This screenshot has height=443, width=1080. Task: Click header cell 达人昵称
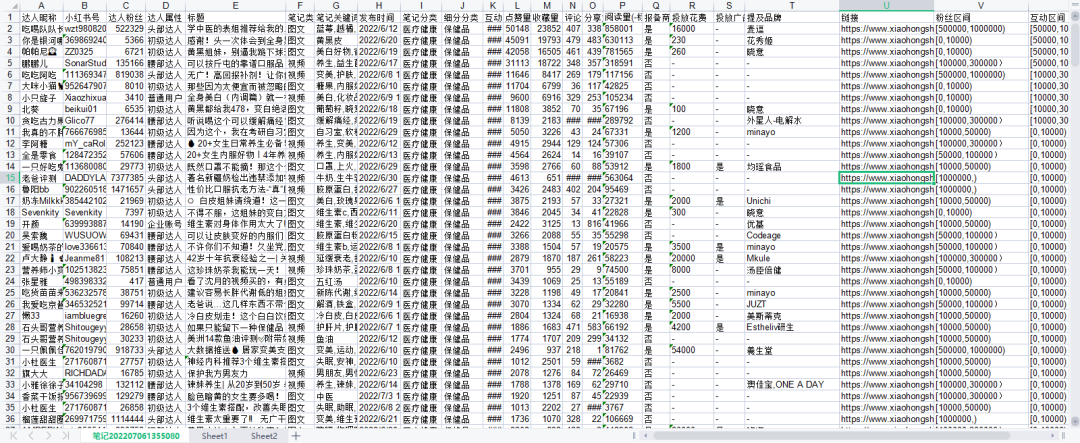(x=42, y=16)
